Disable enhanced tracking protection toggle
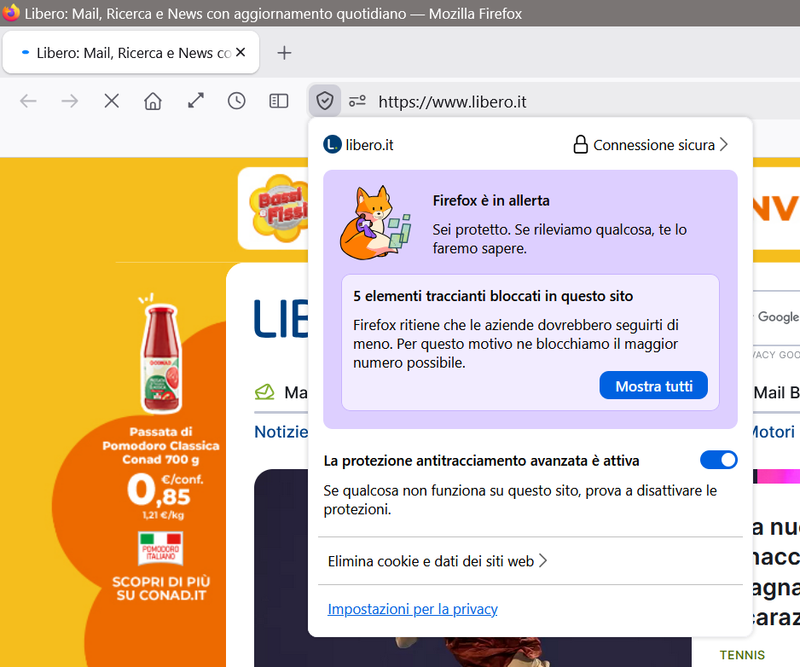Screen dimensions: 800x667 718,460
